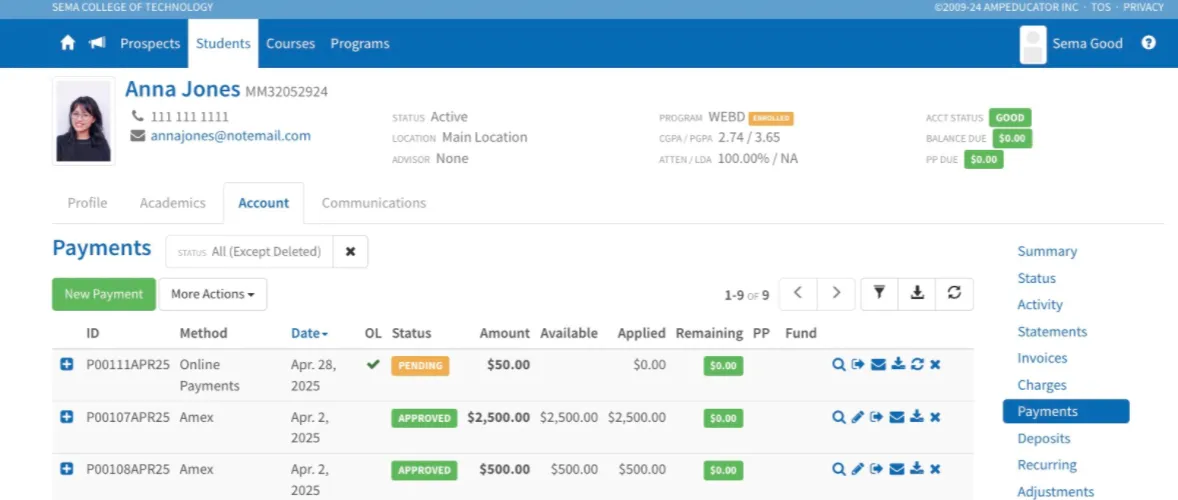Expand row for payment P00107APR25
Image resolution: width=1178 pixels, height=500 pixels.
(x=67, y=417)
